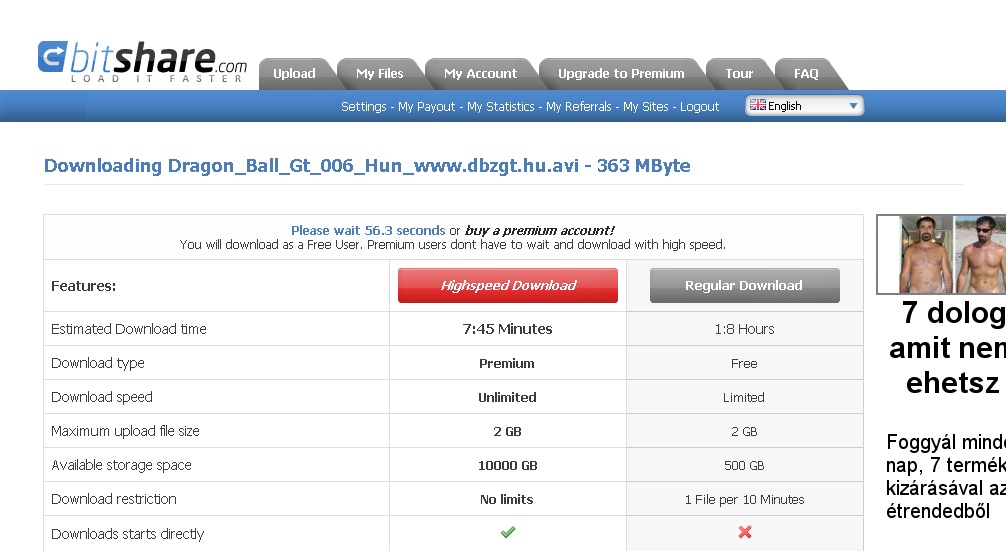Click the green checkmark in Downloads starts directly row

coord(507,532)
